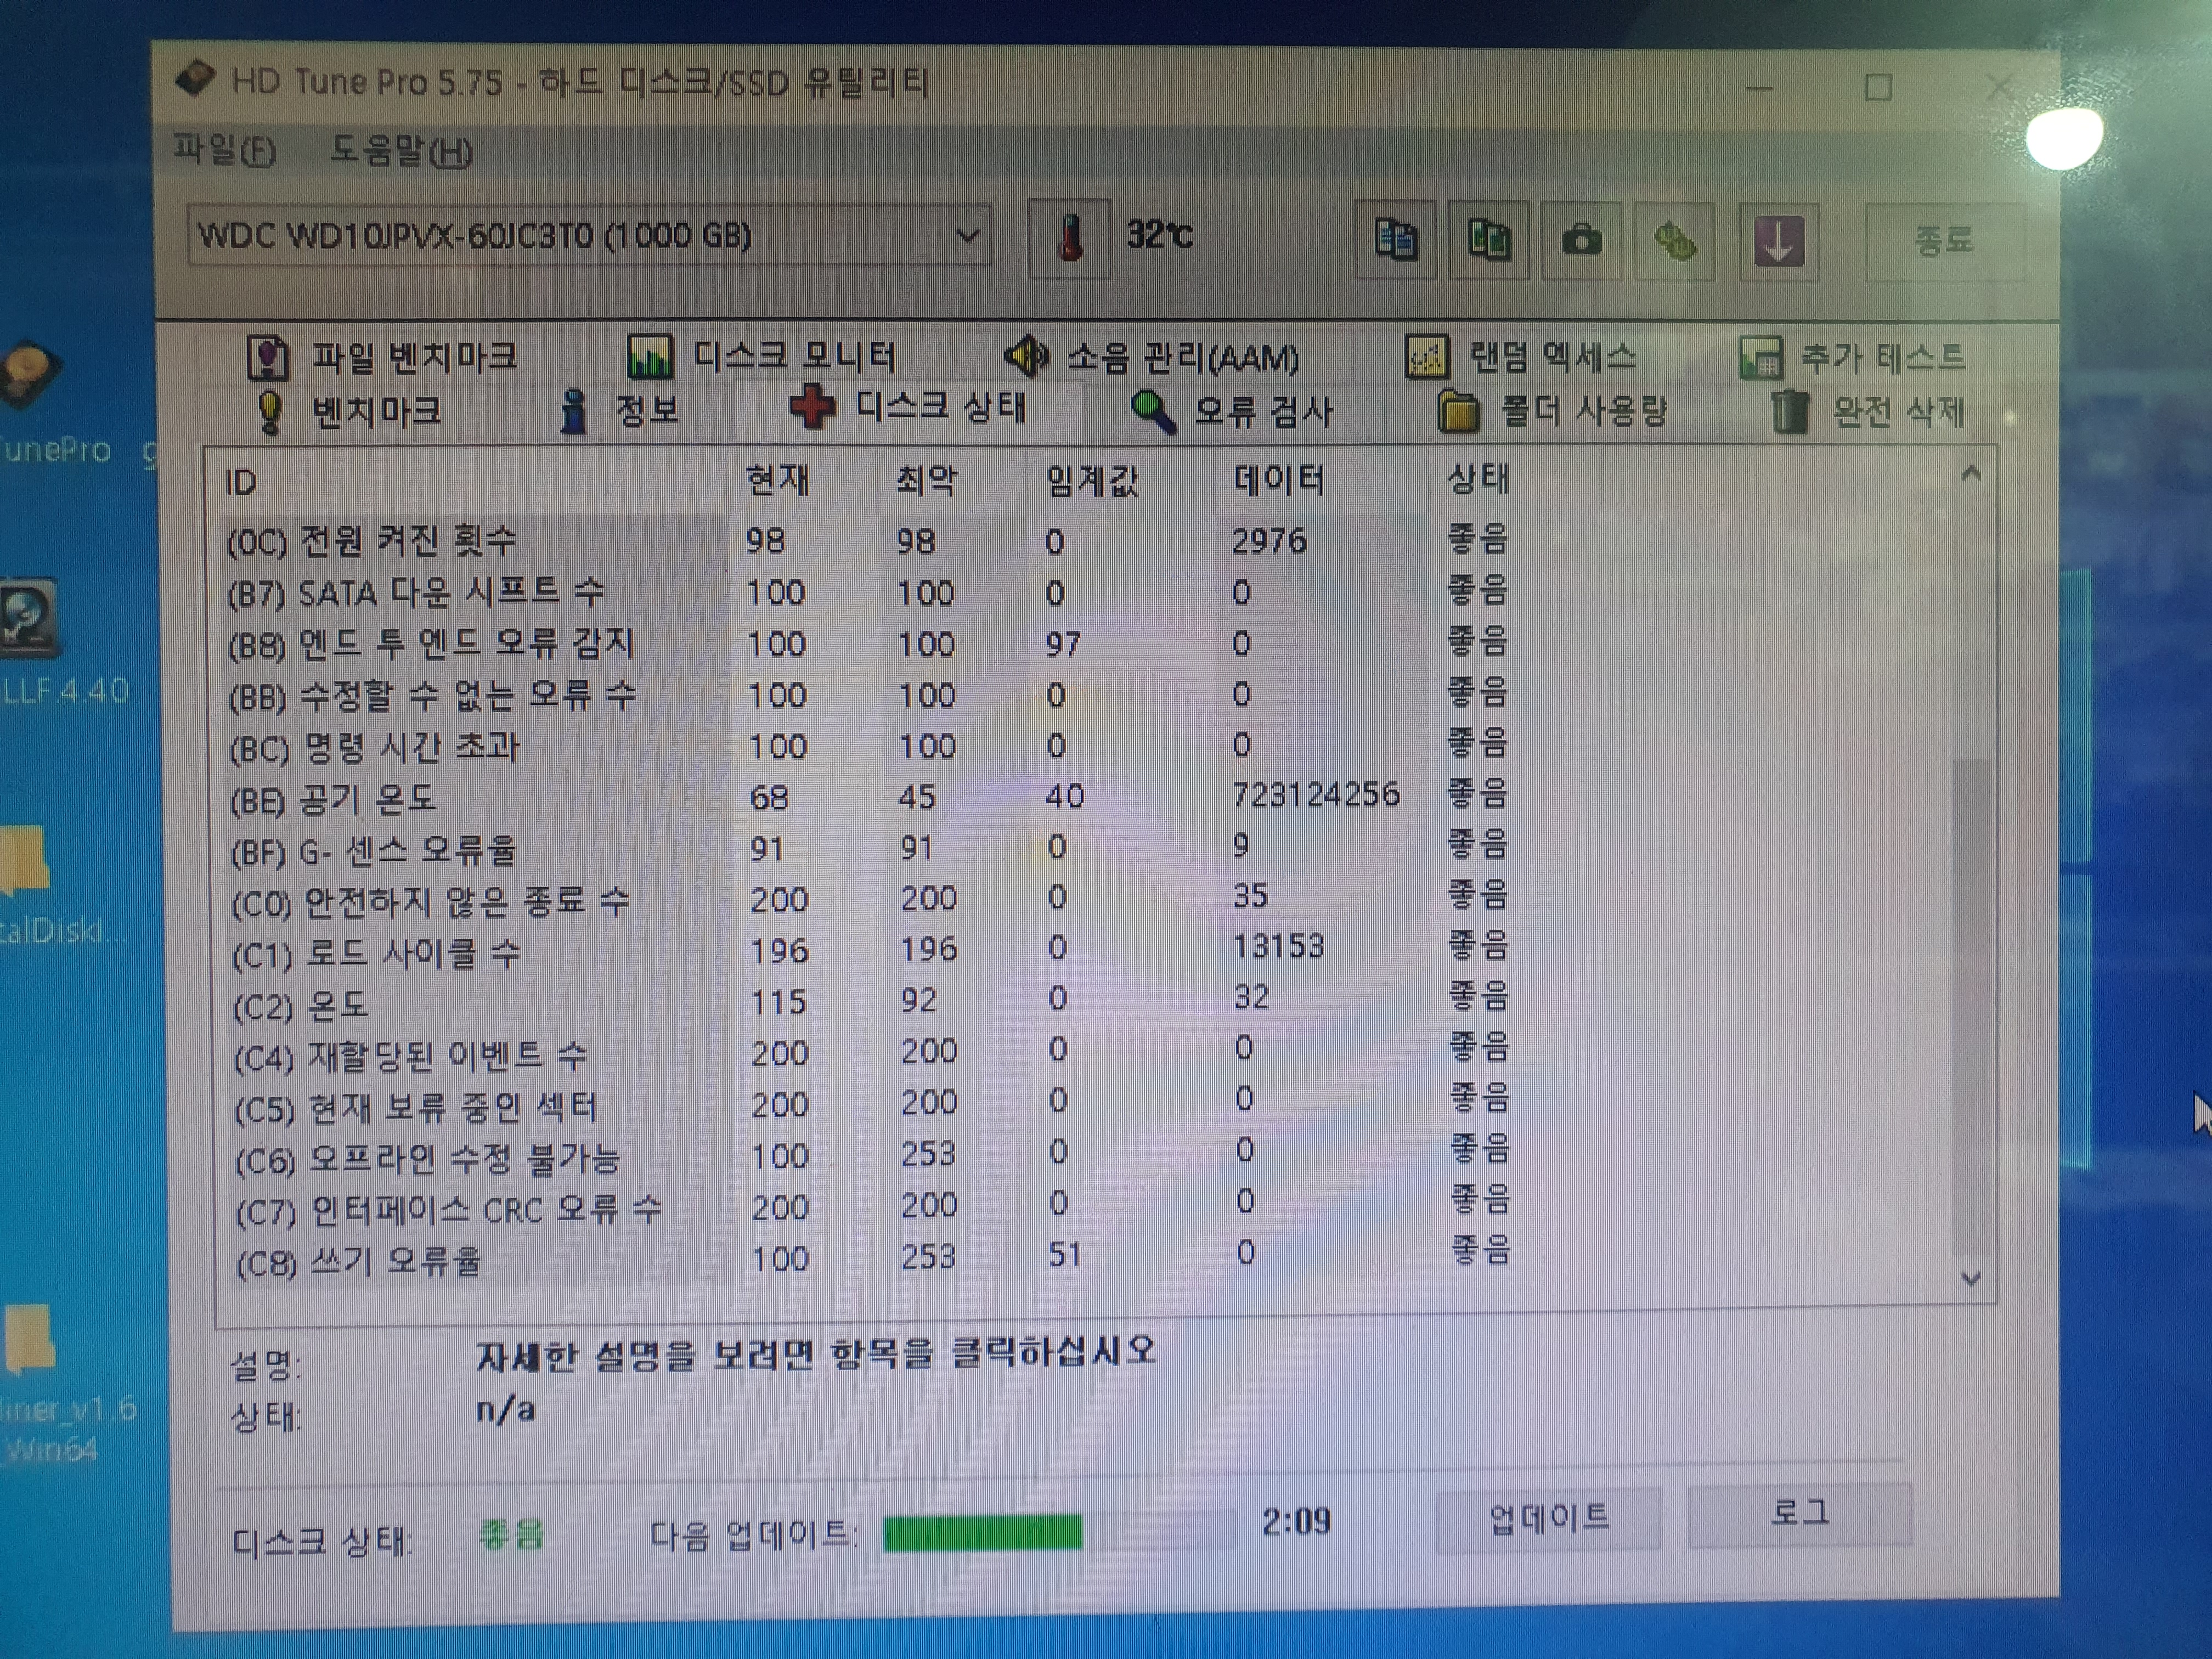Viewport: 2212px width, 1659px height.
Task: Switch to the 랜덤 엑세스 tab
Action: point(1520,357)
